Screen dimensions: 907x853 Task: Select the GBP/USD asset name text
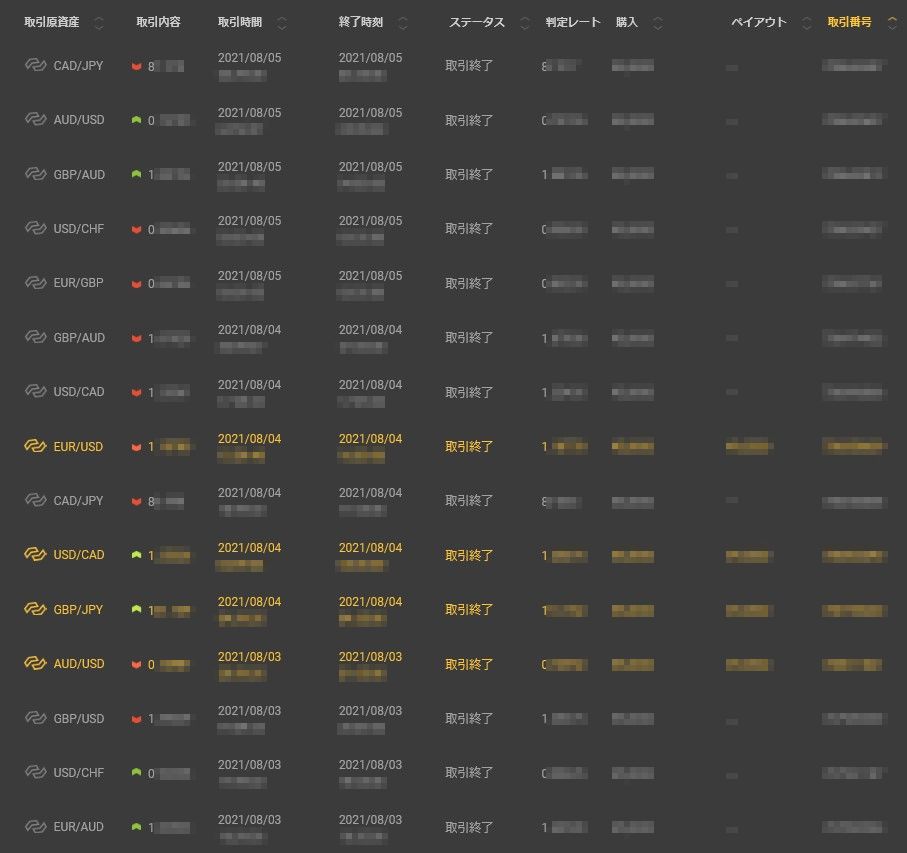[x=79, y=718]
